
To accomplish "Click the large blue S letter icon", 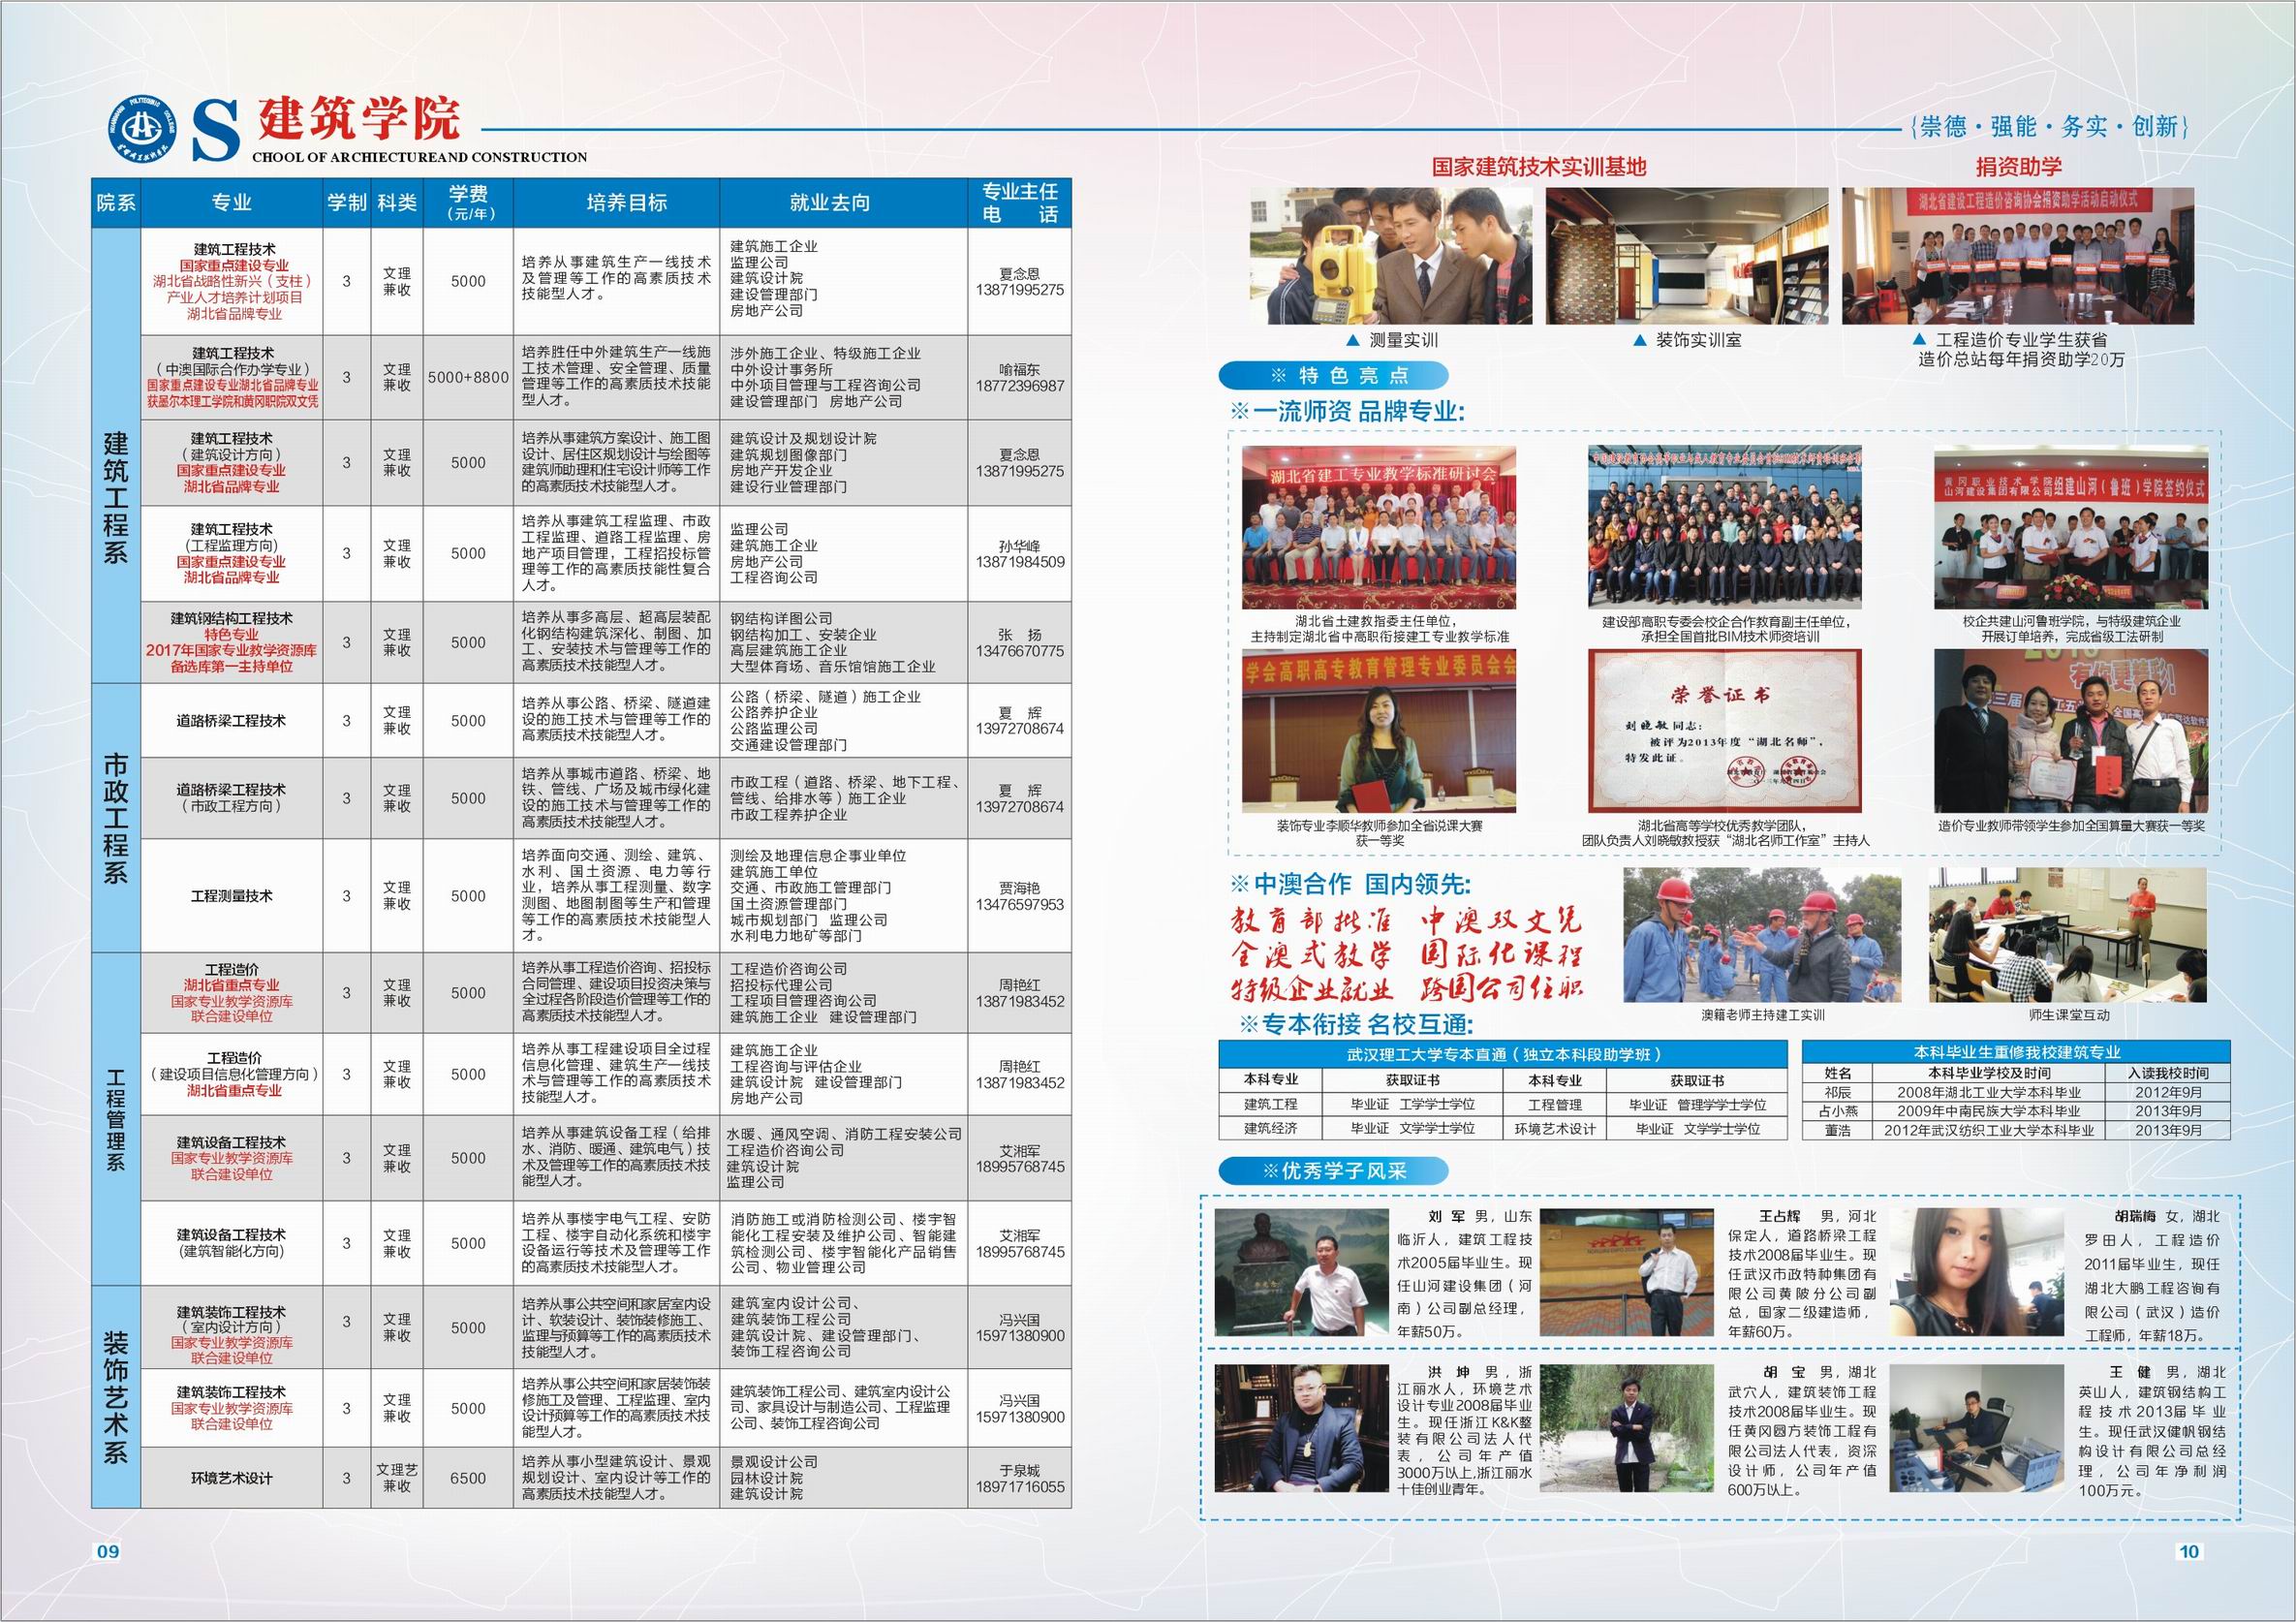I will pyautogui.click(x=216, y=131).
